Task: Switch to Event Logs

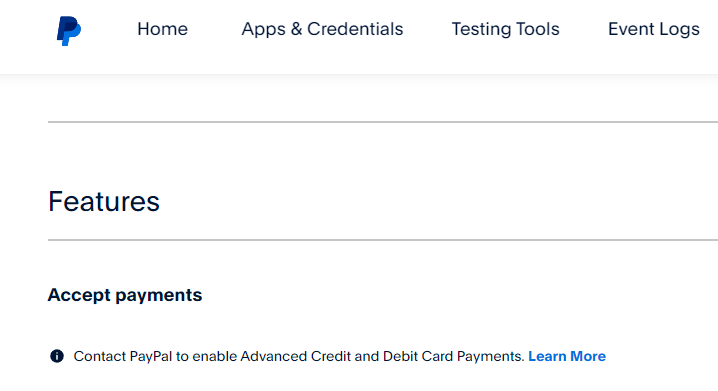Action: [x=654, y=29]
